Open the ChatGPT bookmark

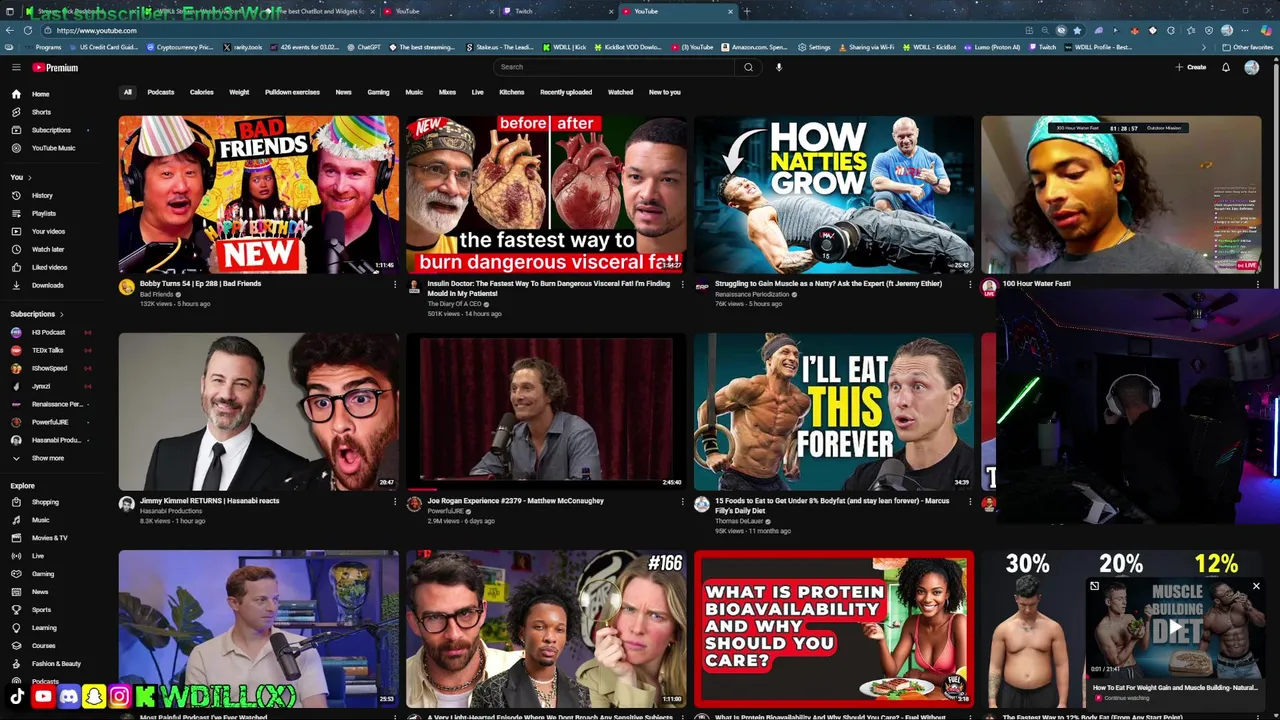click(364, 47)
